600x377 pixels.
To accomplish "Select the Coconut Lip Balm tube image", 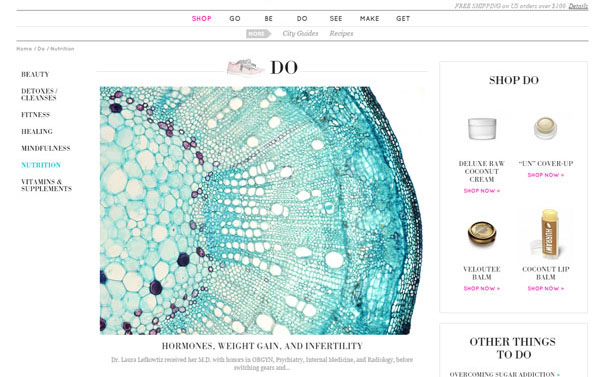I will point(549,233).
